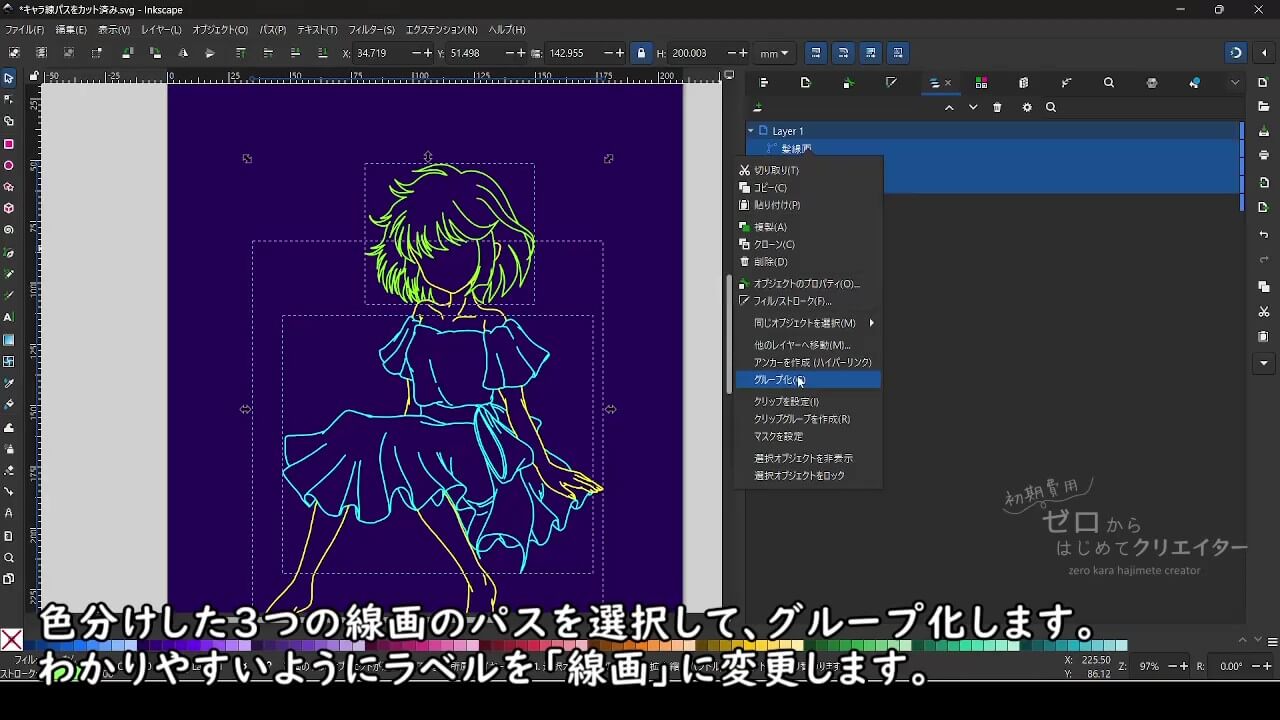Toggle the guide lock at ruler corner
1280x720 pixels.
[x=34, y=76]
